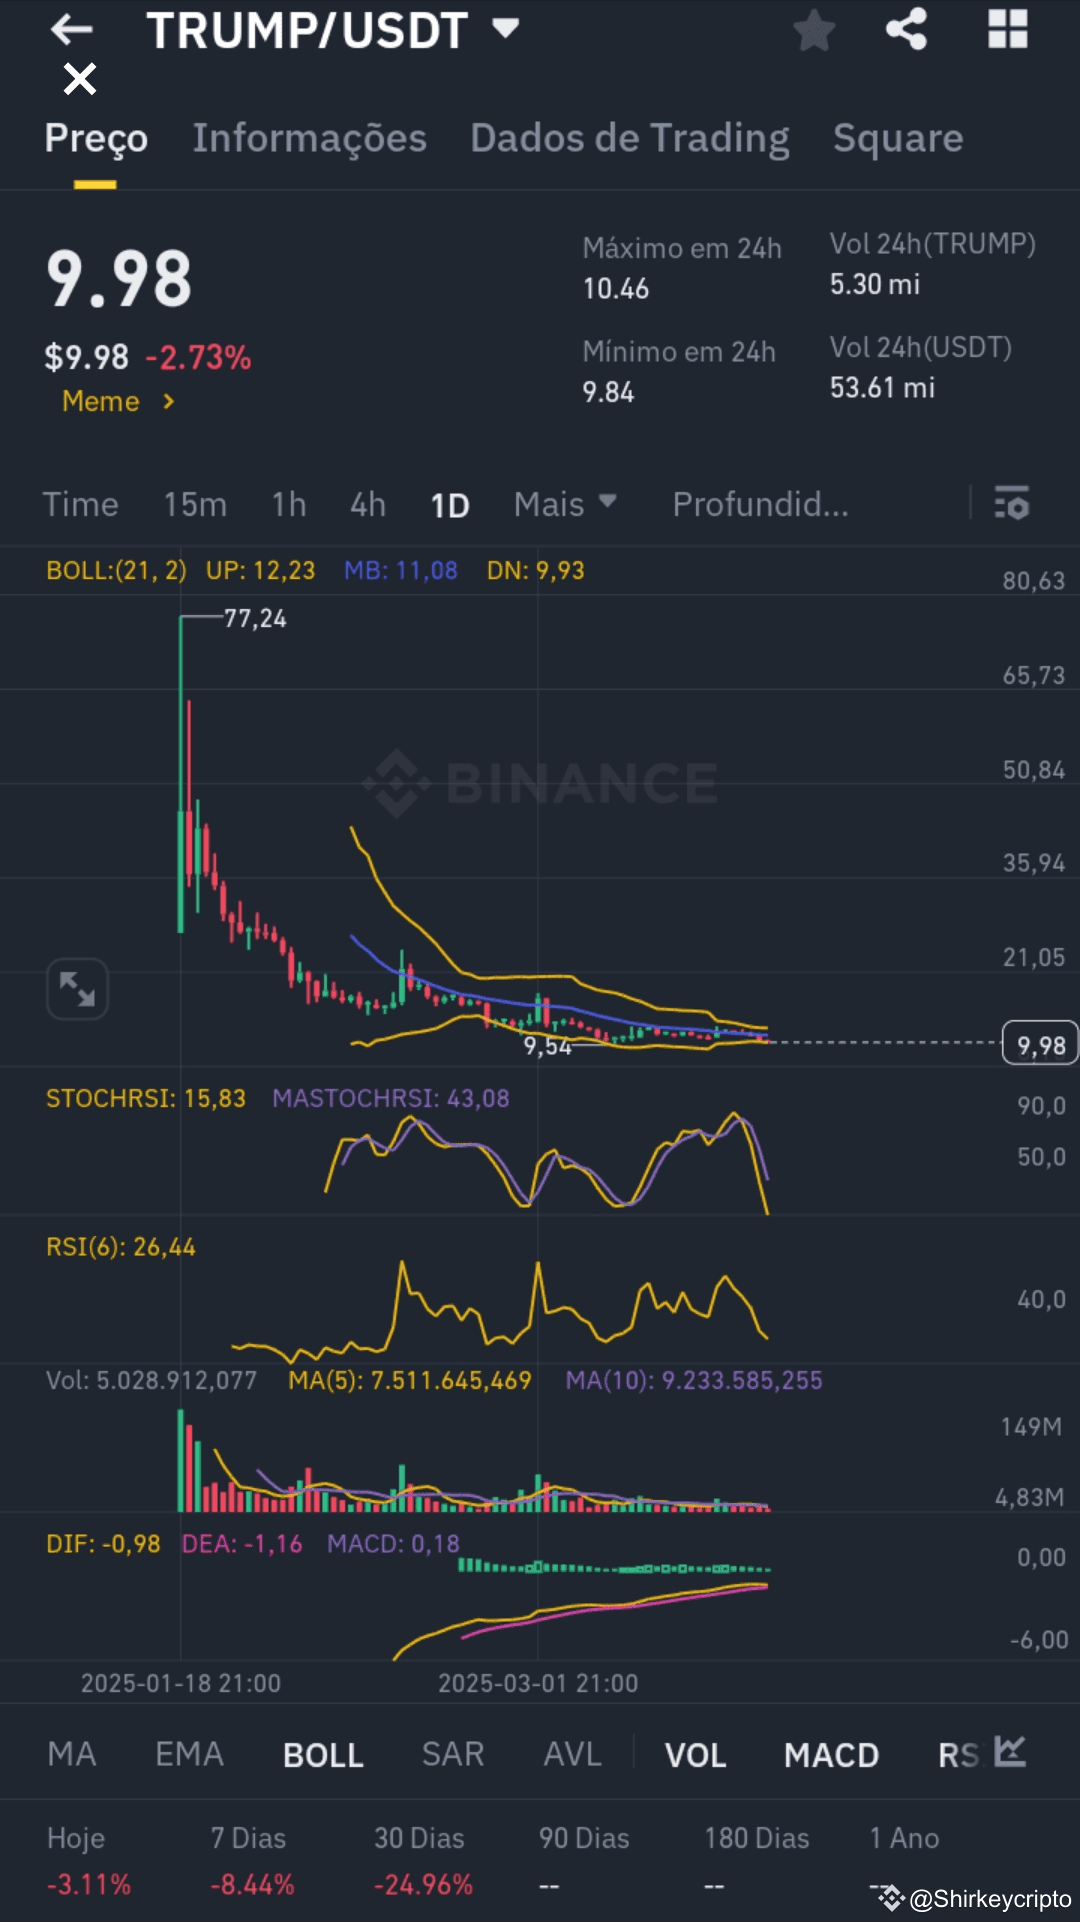The image size is (1080, 1922).
Task: Open indicator settings chart icon
Action: [1010, 1751]
